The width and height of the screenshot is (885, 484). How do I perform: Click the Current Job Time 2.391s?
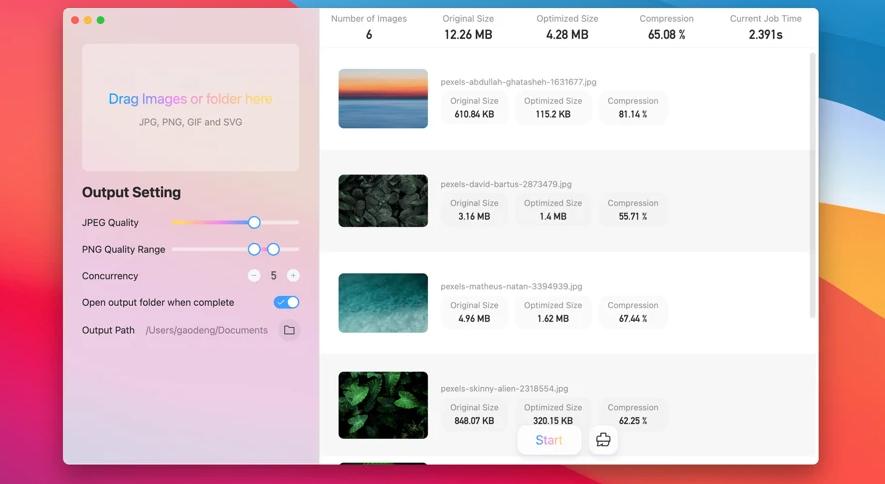pyautogui.click(x=765, y=34)
